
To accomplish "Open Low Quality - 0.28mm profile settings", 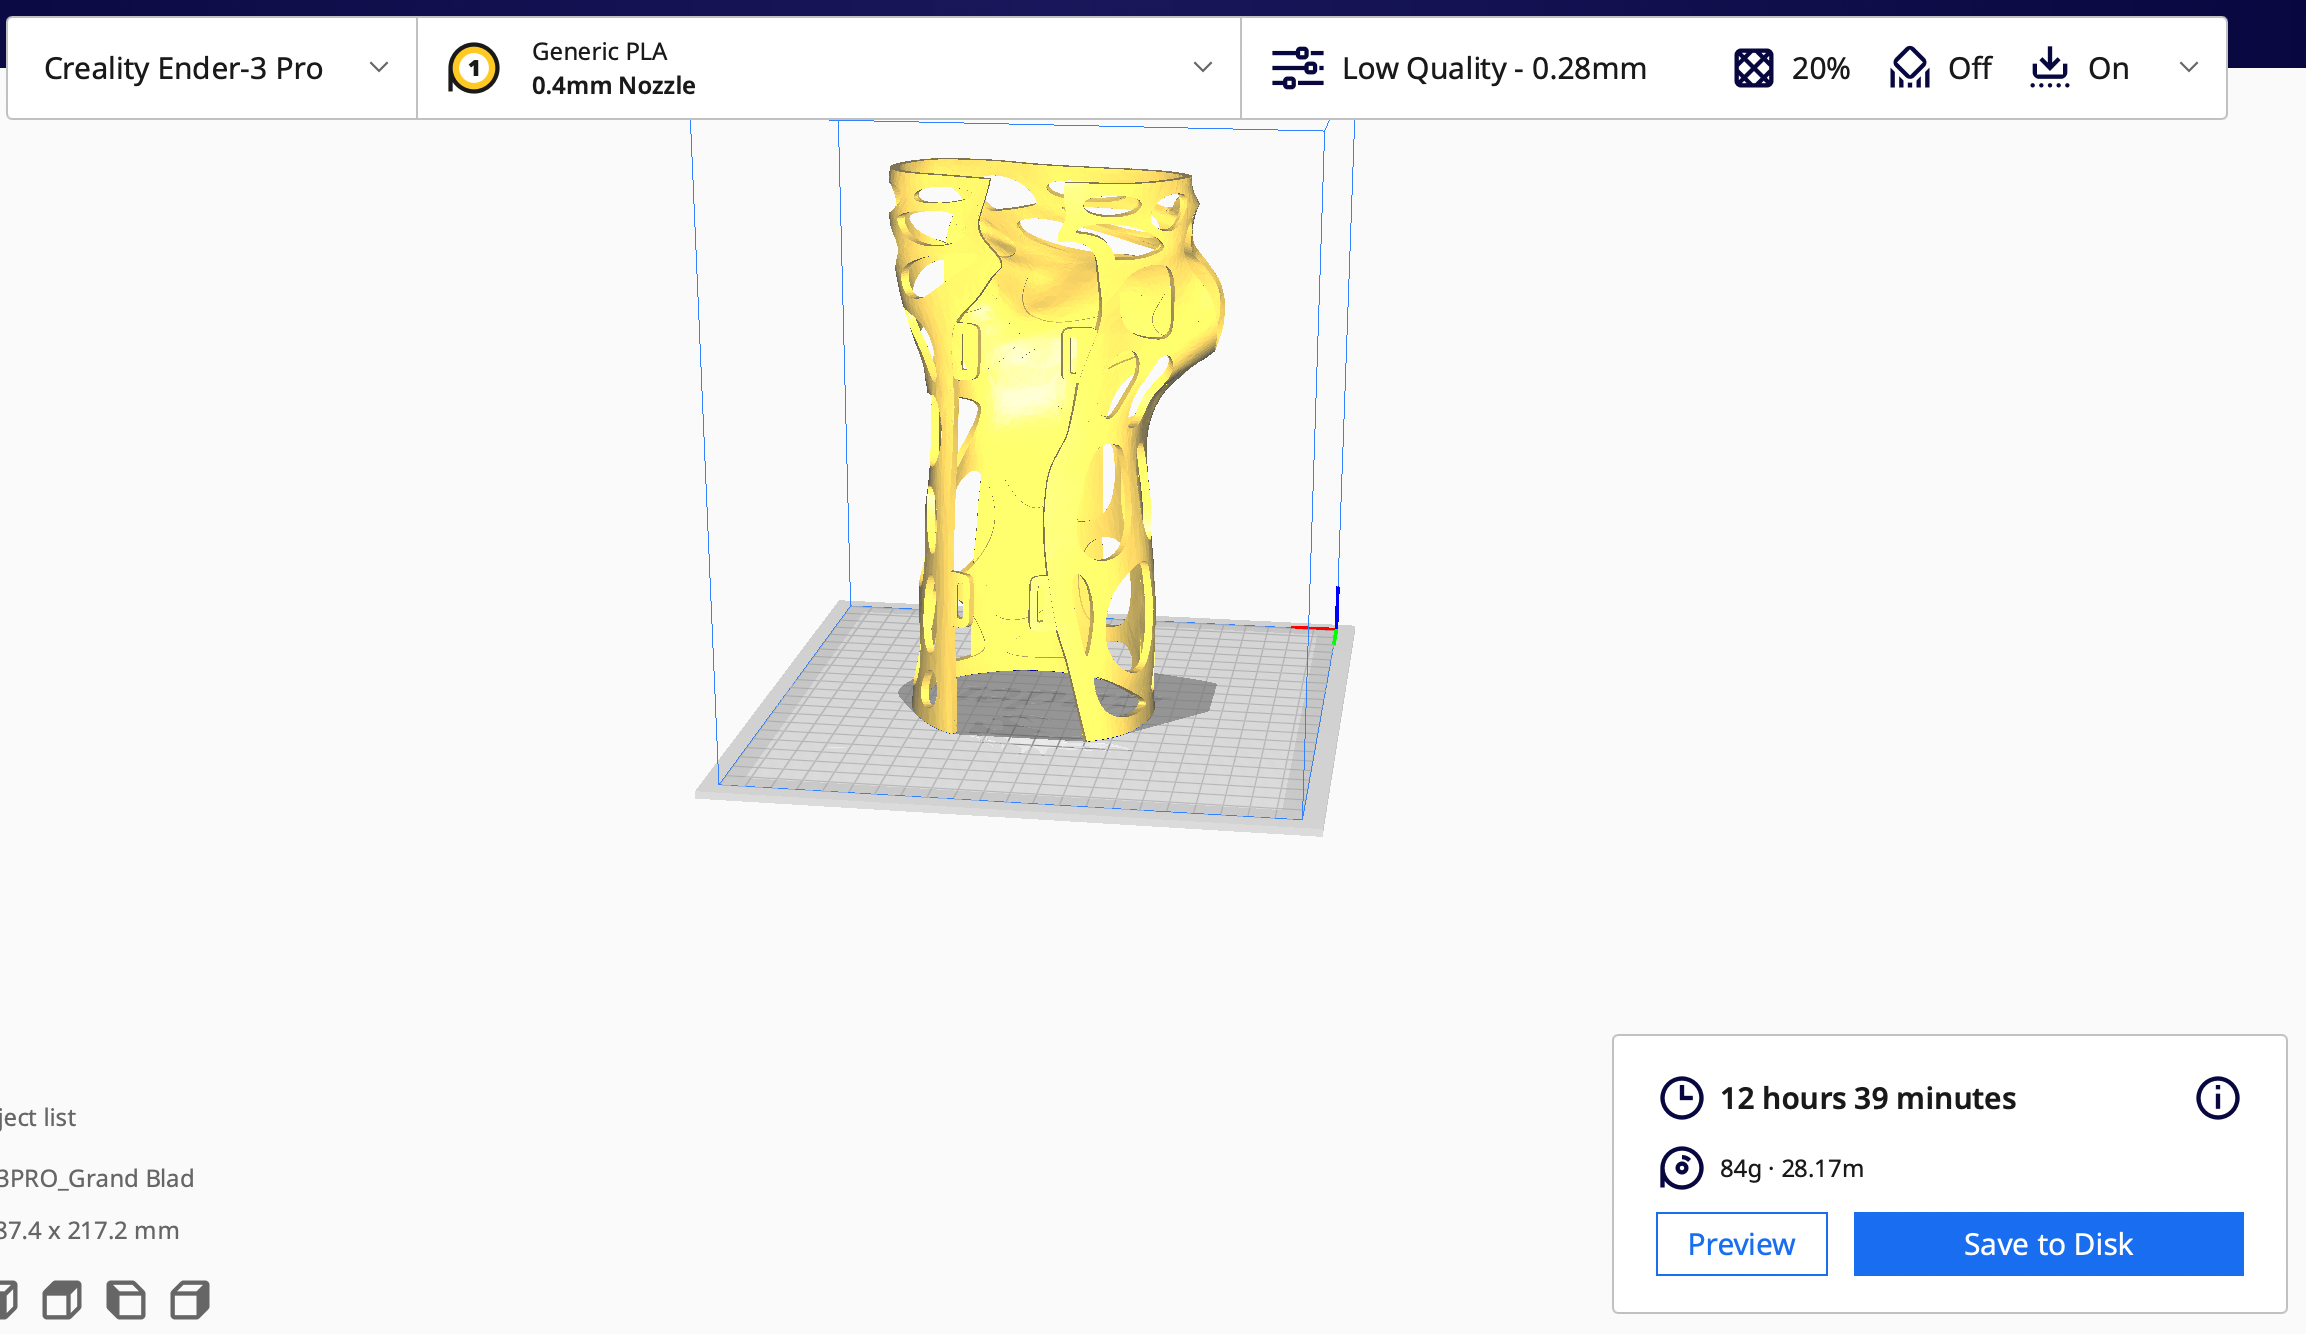I will [x=1494, y=68].
